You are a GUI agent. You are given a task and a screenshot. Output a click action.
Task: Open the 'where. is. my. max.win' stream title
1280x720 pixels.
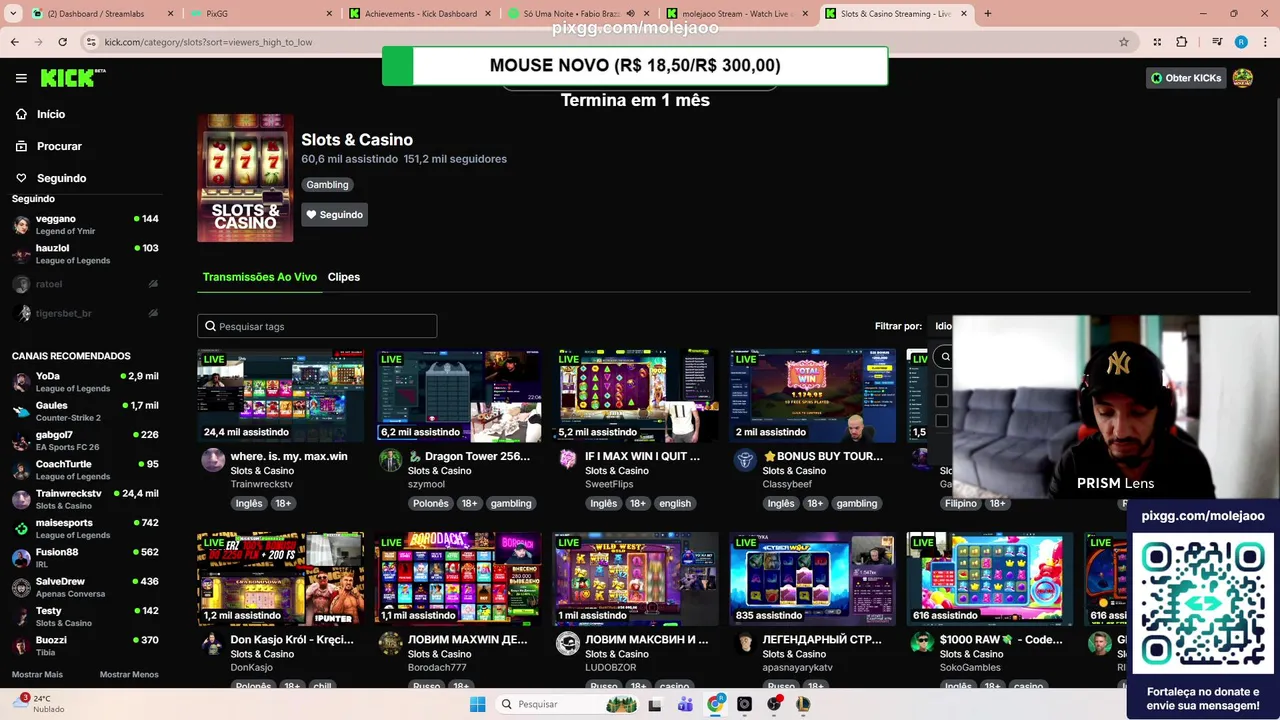click(289, 457)
